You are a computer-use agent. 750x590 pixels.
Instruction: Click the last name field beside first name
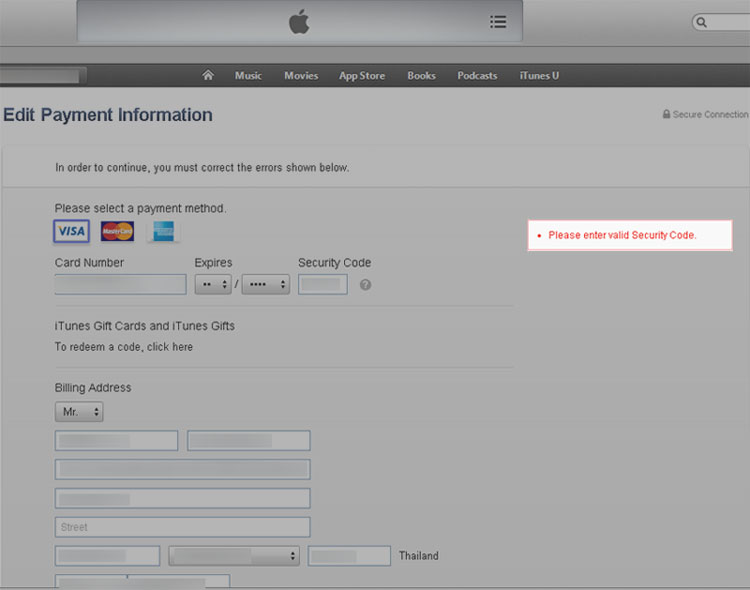(x=249, y=440)
